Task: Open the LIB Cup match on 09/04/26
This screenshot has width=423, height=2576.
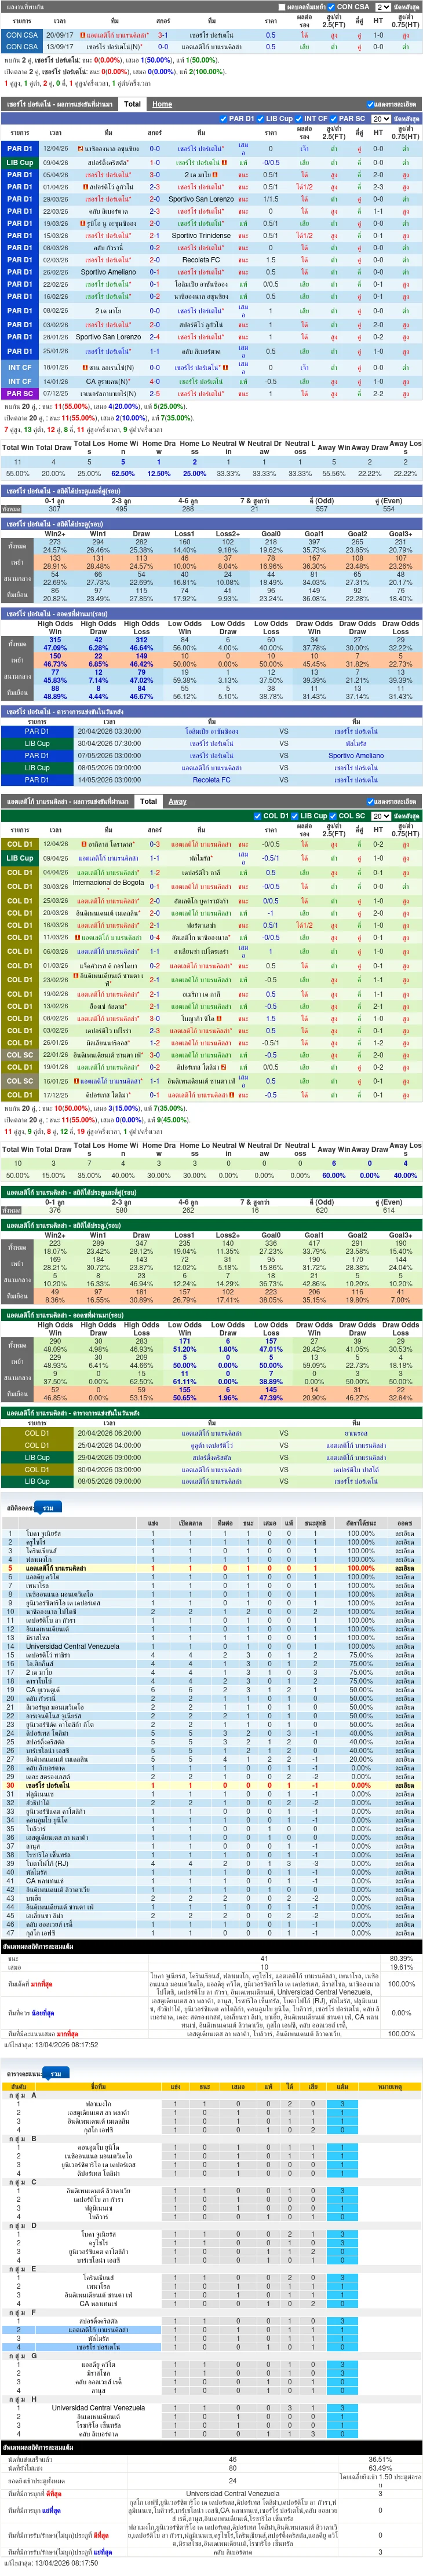Action: 20,163
